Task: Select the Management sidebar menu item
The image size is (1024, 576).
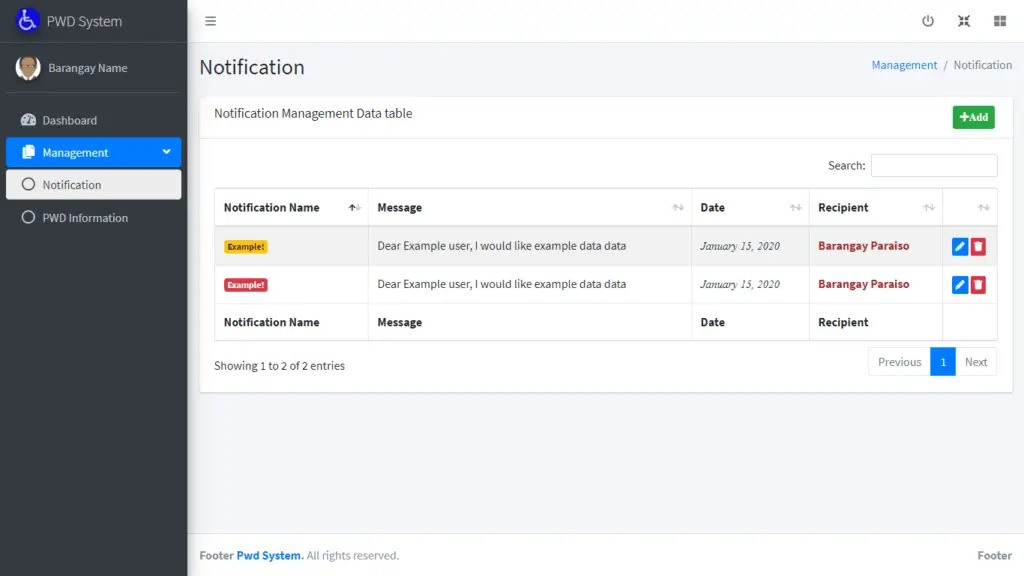Action: [73, 152]
